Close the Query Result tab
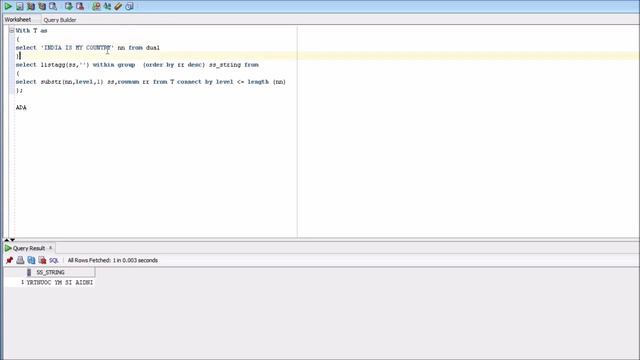Screen dimensions: 640x360 51,248
